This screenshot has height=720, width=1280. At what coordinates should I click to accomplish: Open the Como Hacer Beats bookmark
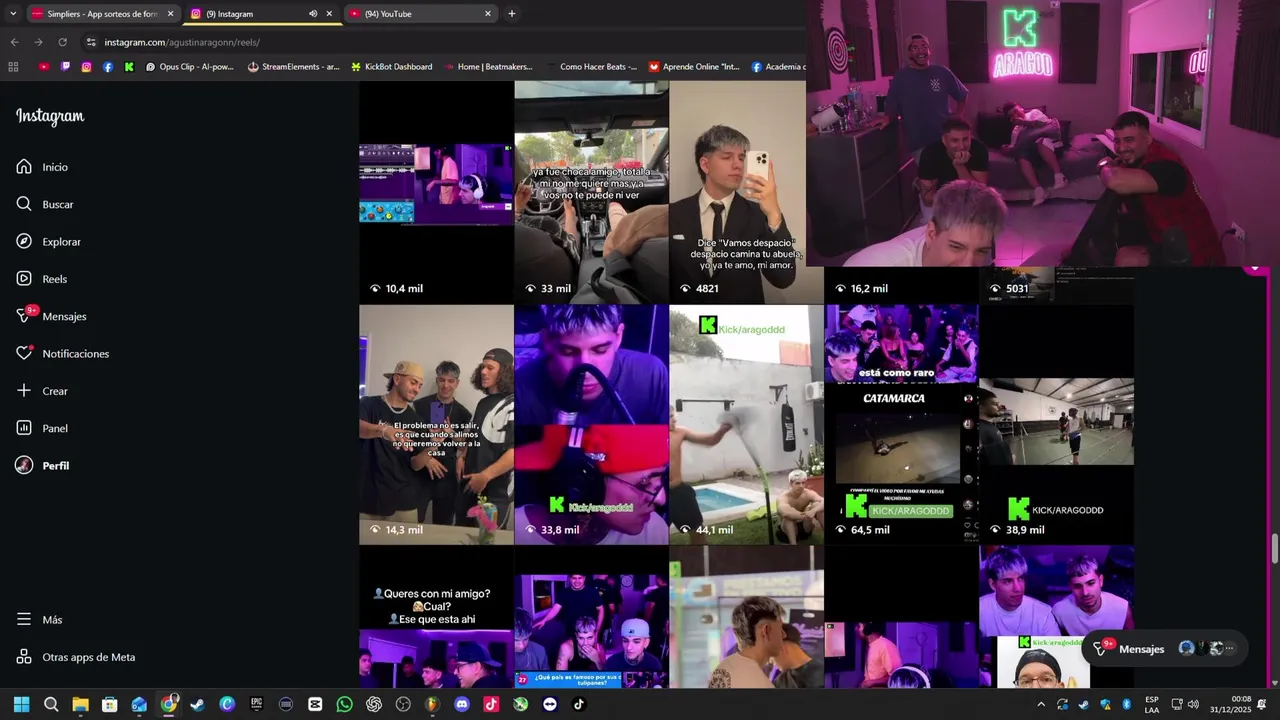click(x=592, y=67)
